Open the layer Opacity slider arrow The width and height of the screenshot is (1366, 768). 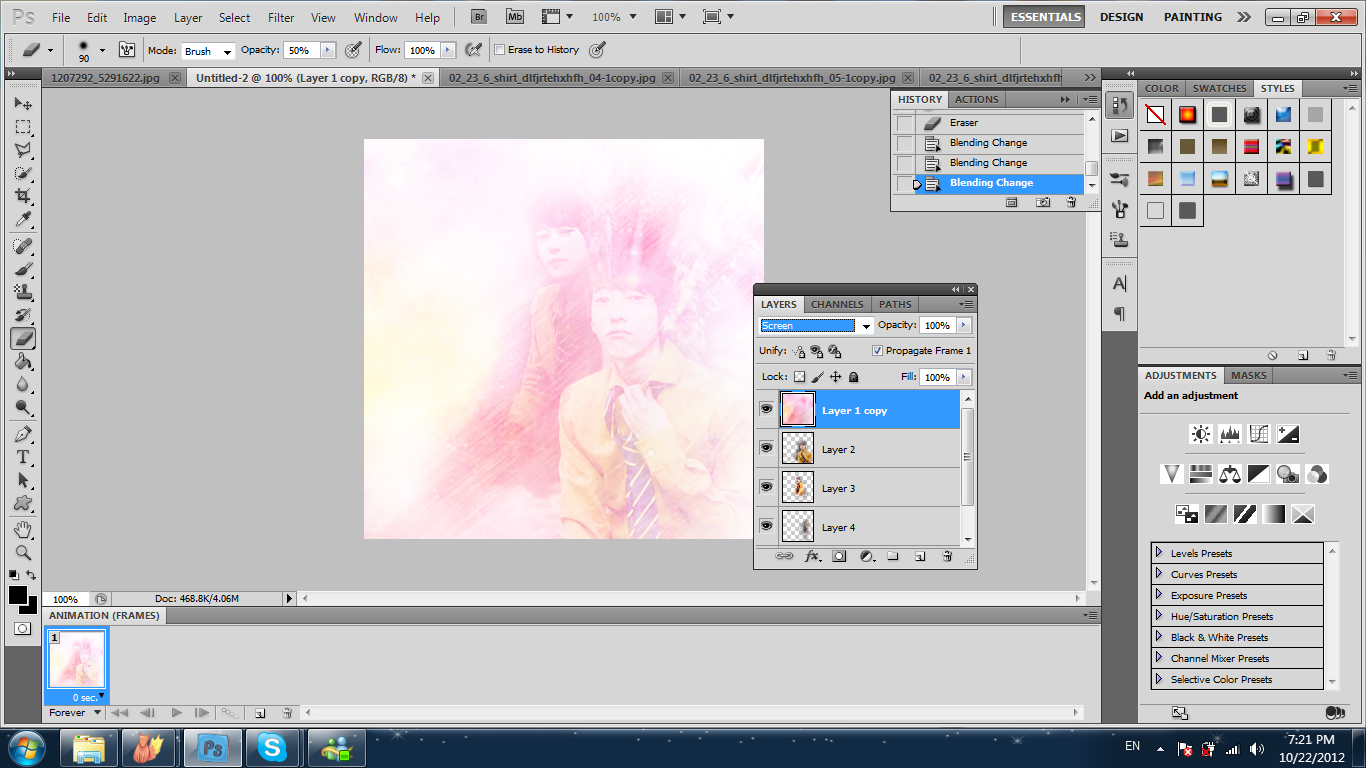click(x=964, y=325)
